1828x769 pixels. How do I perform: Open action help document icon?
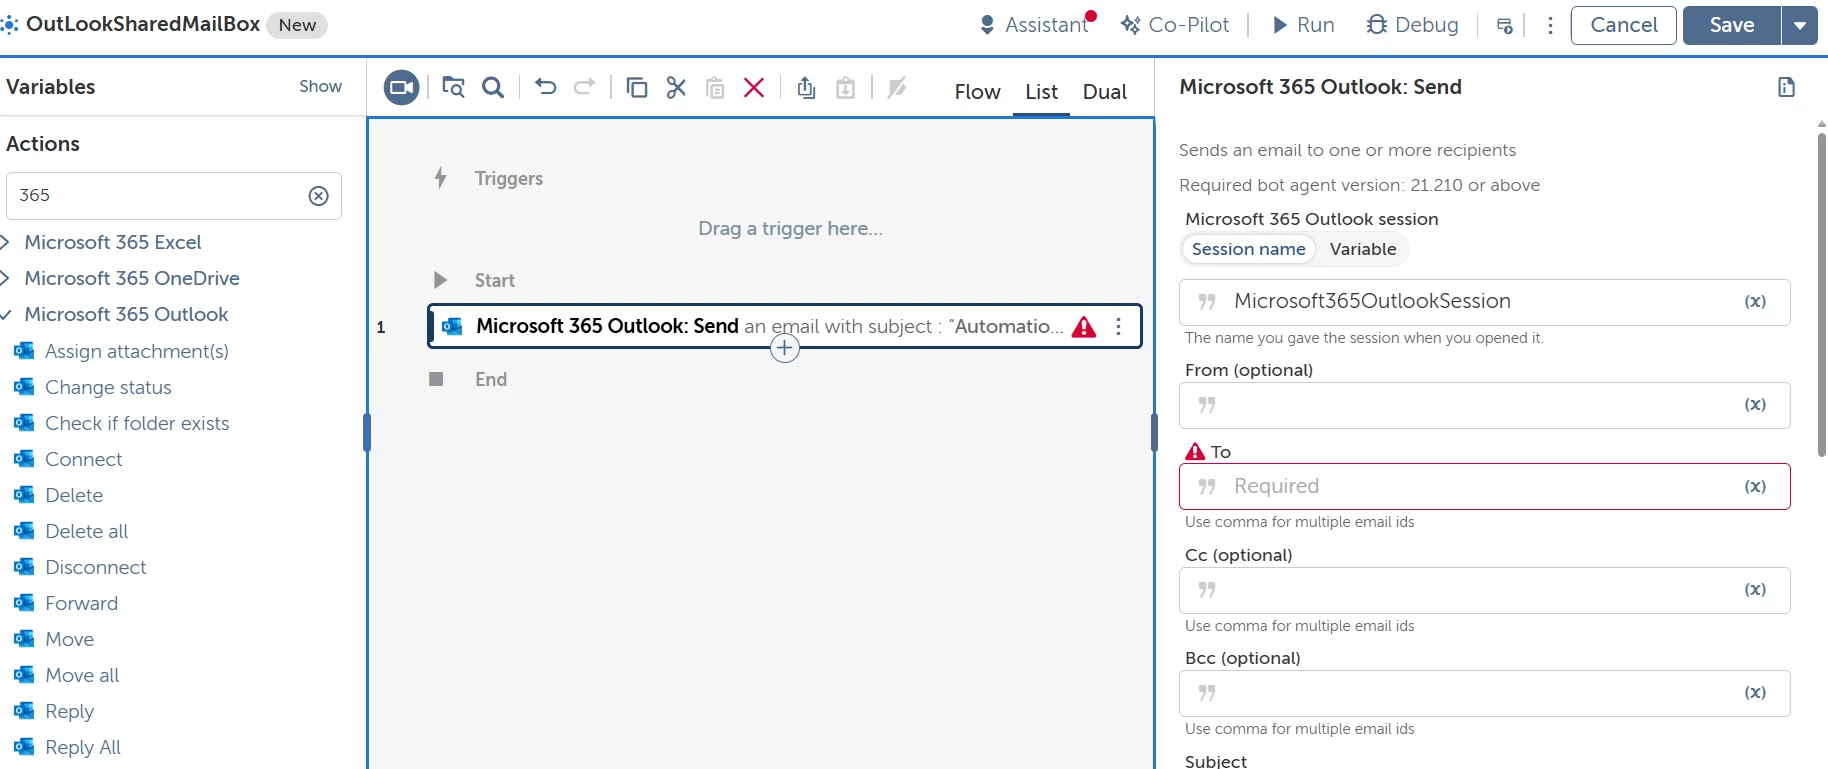1786,87
